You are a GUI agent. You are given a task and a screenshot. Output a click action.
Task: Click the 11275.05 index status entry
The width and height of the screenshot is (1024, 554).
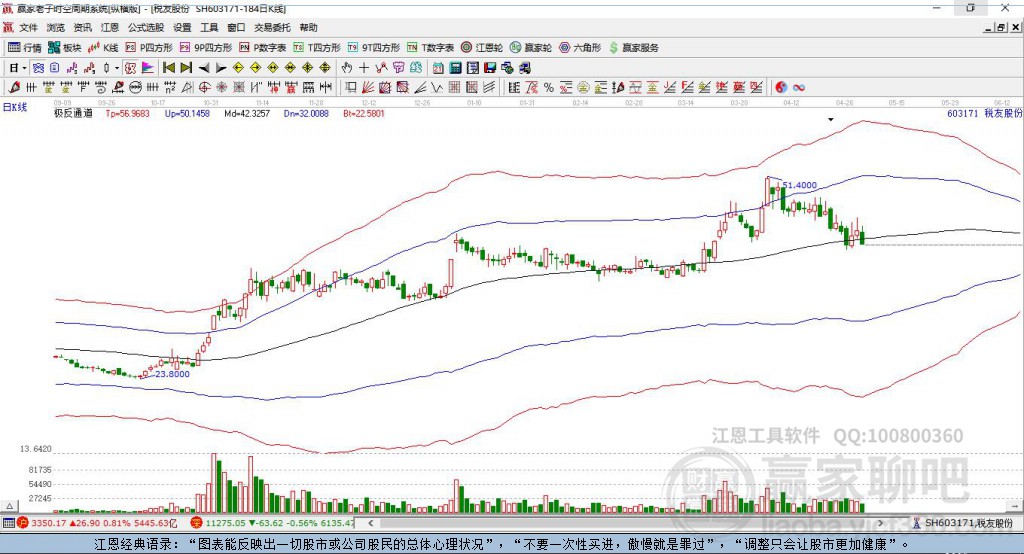click(x=273, y=523)
